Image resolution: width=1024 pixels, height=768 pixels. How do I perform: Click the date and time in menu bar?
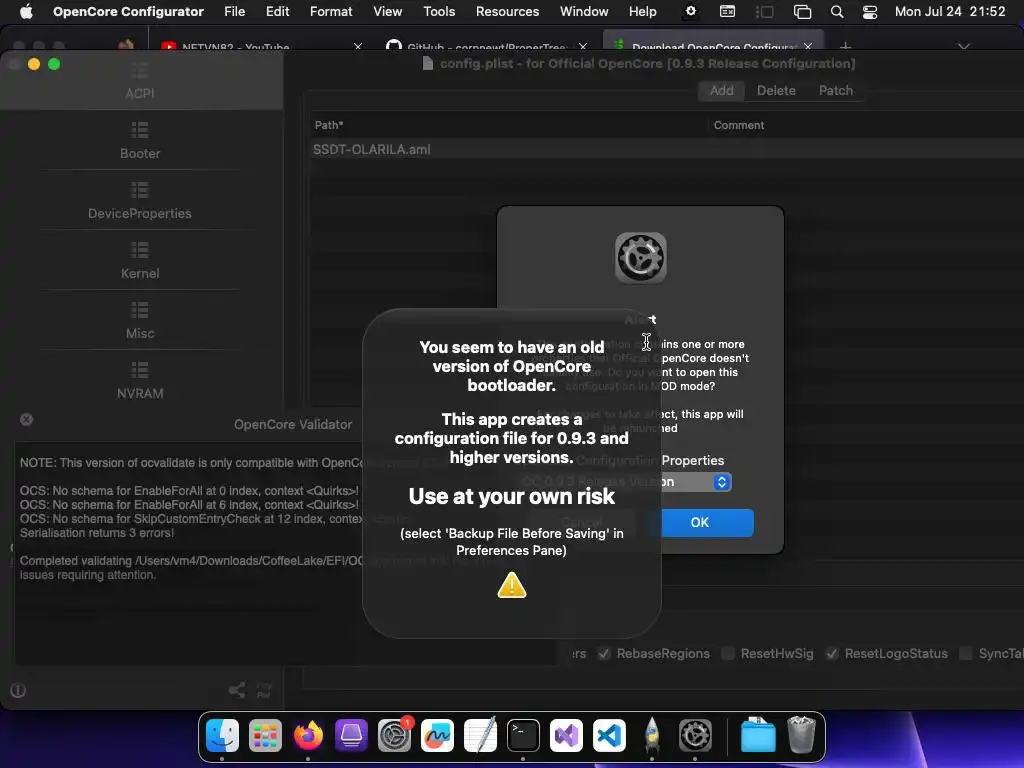(x=950, y=11)
